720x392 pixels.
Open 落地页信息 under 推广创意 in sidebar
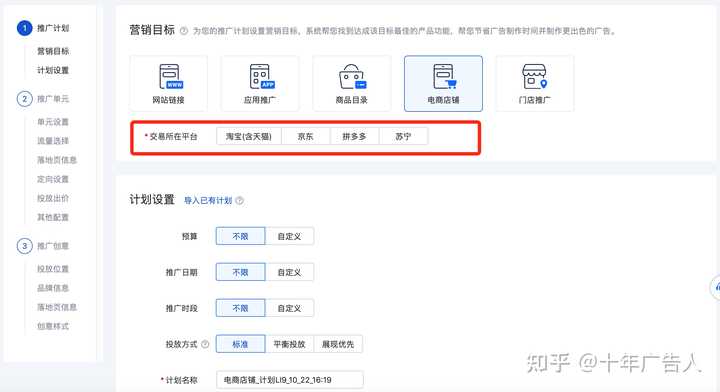pyautogui.click(x=57, y=307)
